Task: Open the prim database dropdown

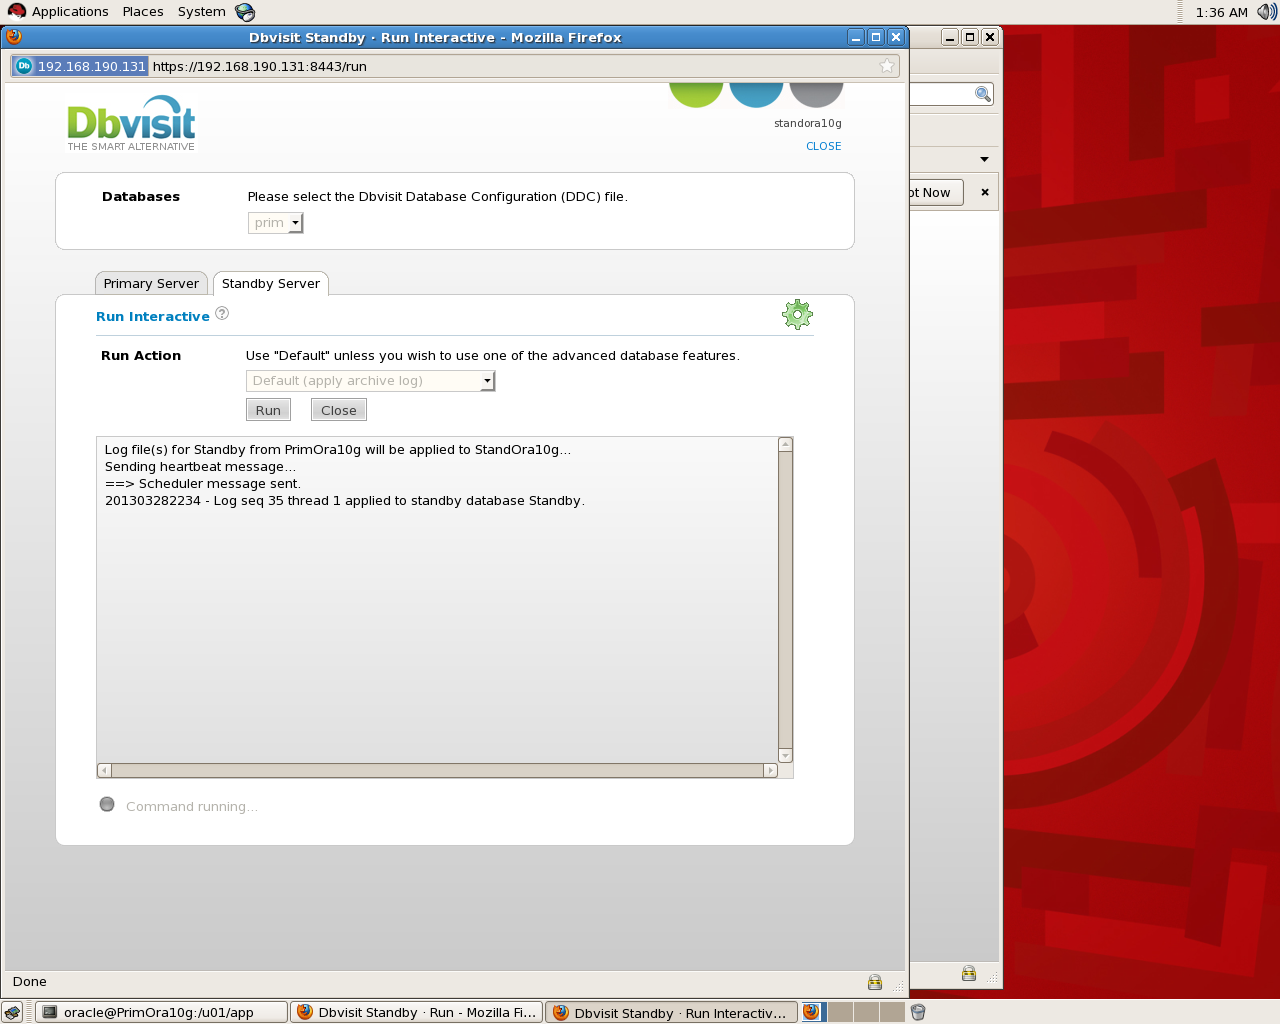Action: (275, 223)
